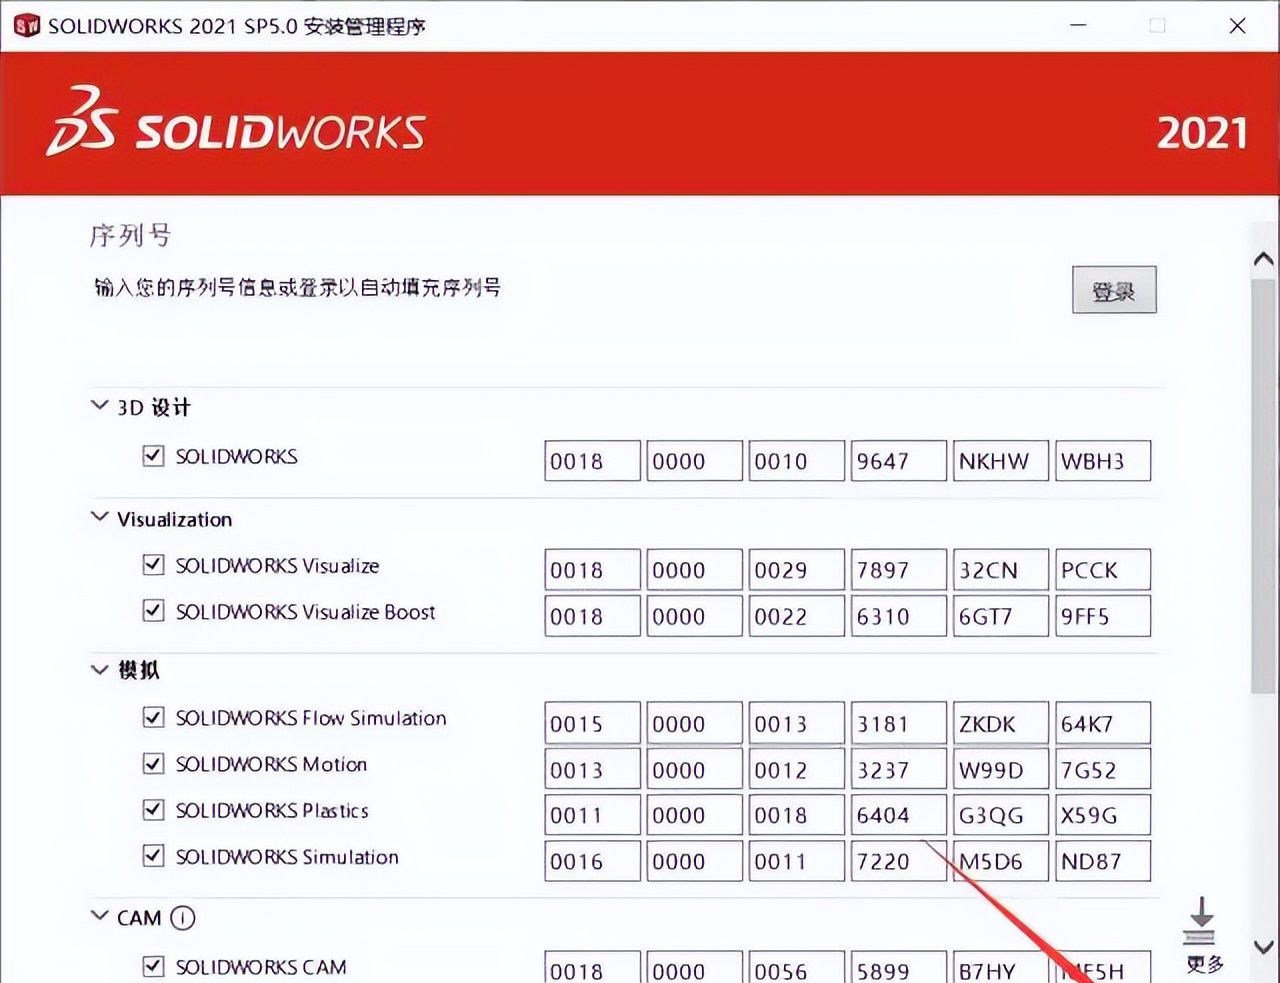
Task: Toggle SOLIDWORKS Simulation checkbox
Action: (x=153, y=856)
